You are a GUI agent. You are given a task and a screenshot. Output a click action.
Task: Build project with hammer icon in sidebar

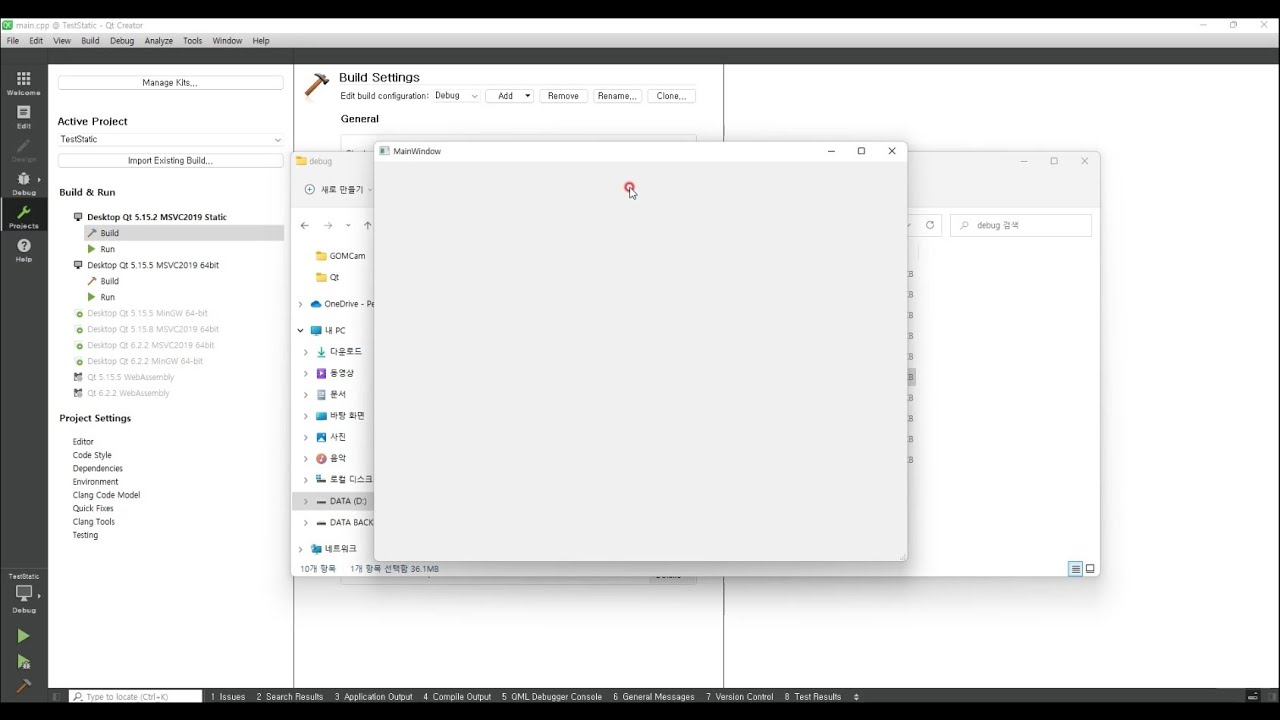[x=23, y=686]
